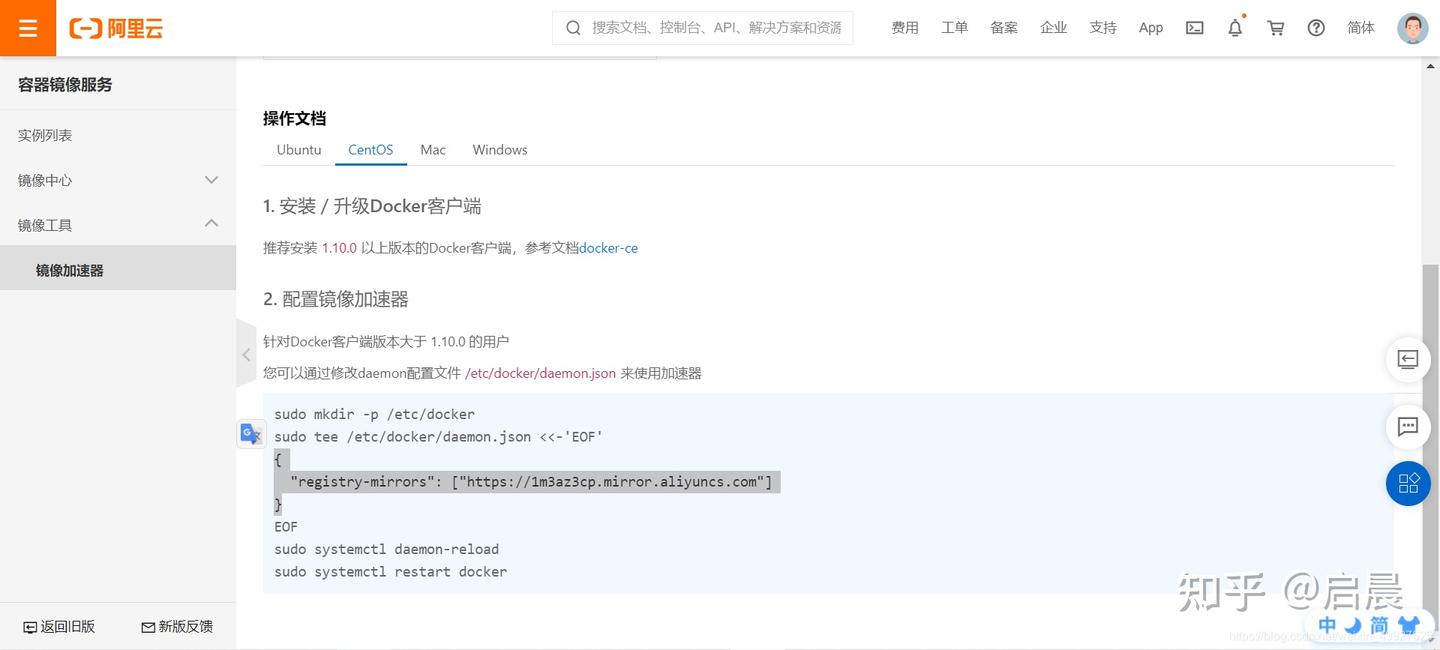Expand the 镜像中心 sidebar section

point(211,180)
